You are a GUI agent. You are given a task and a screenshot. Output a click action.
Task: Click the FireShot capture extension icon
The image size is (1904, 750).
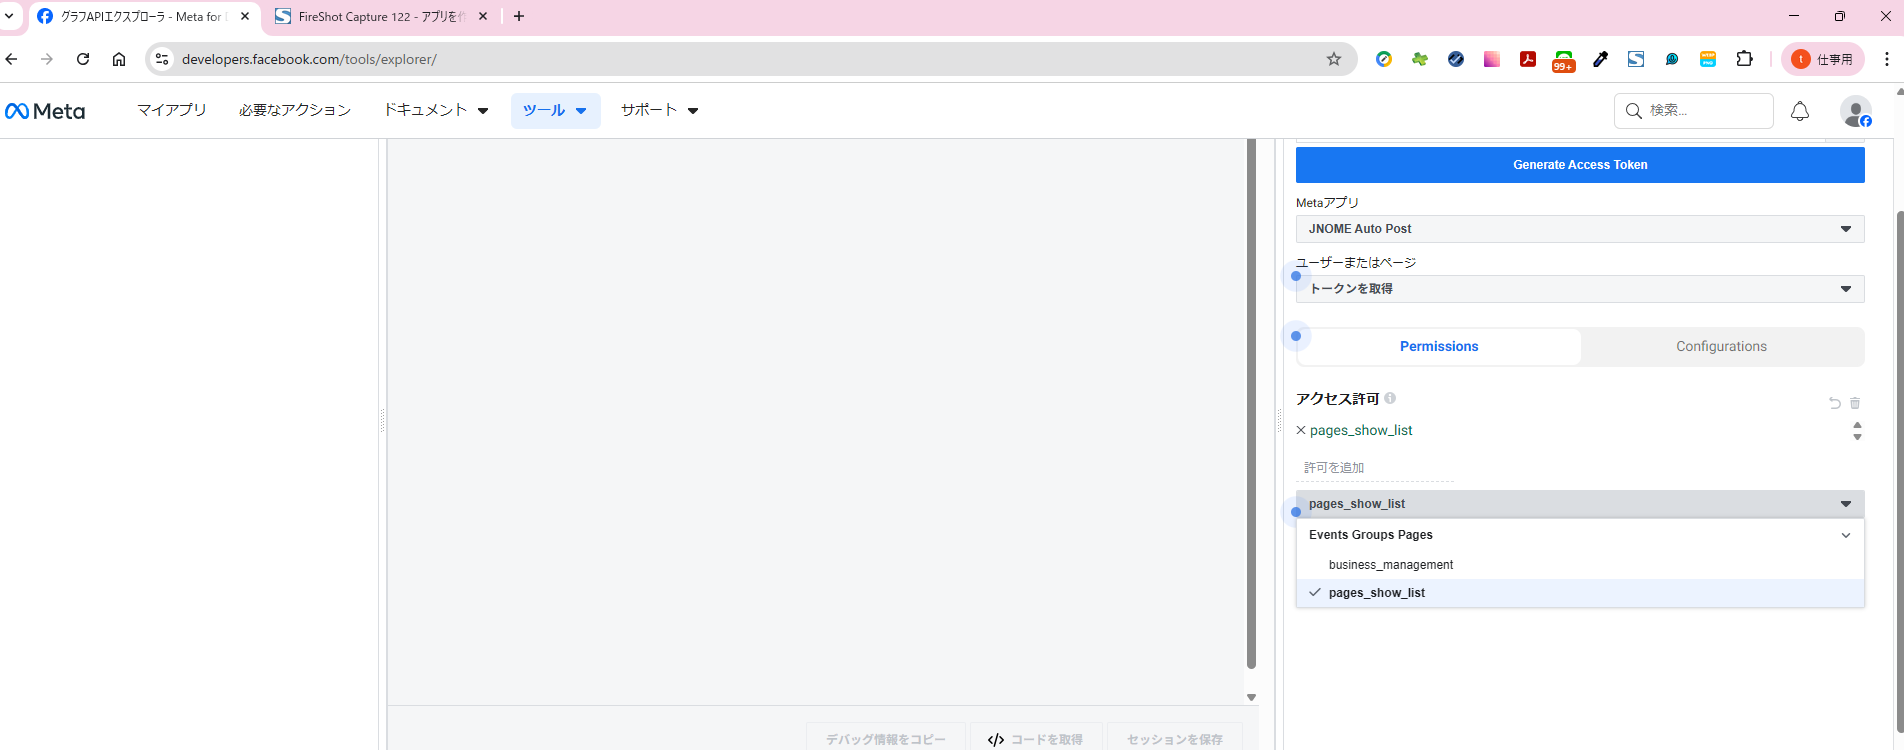pyautogui.click(x=1636, y=59)
